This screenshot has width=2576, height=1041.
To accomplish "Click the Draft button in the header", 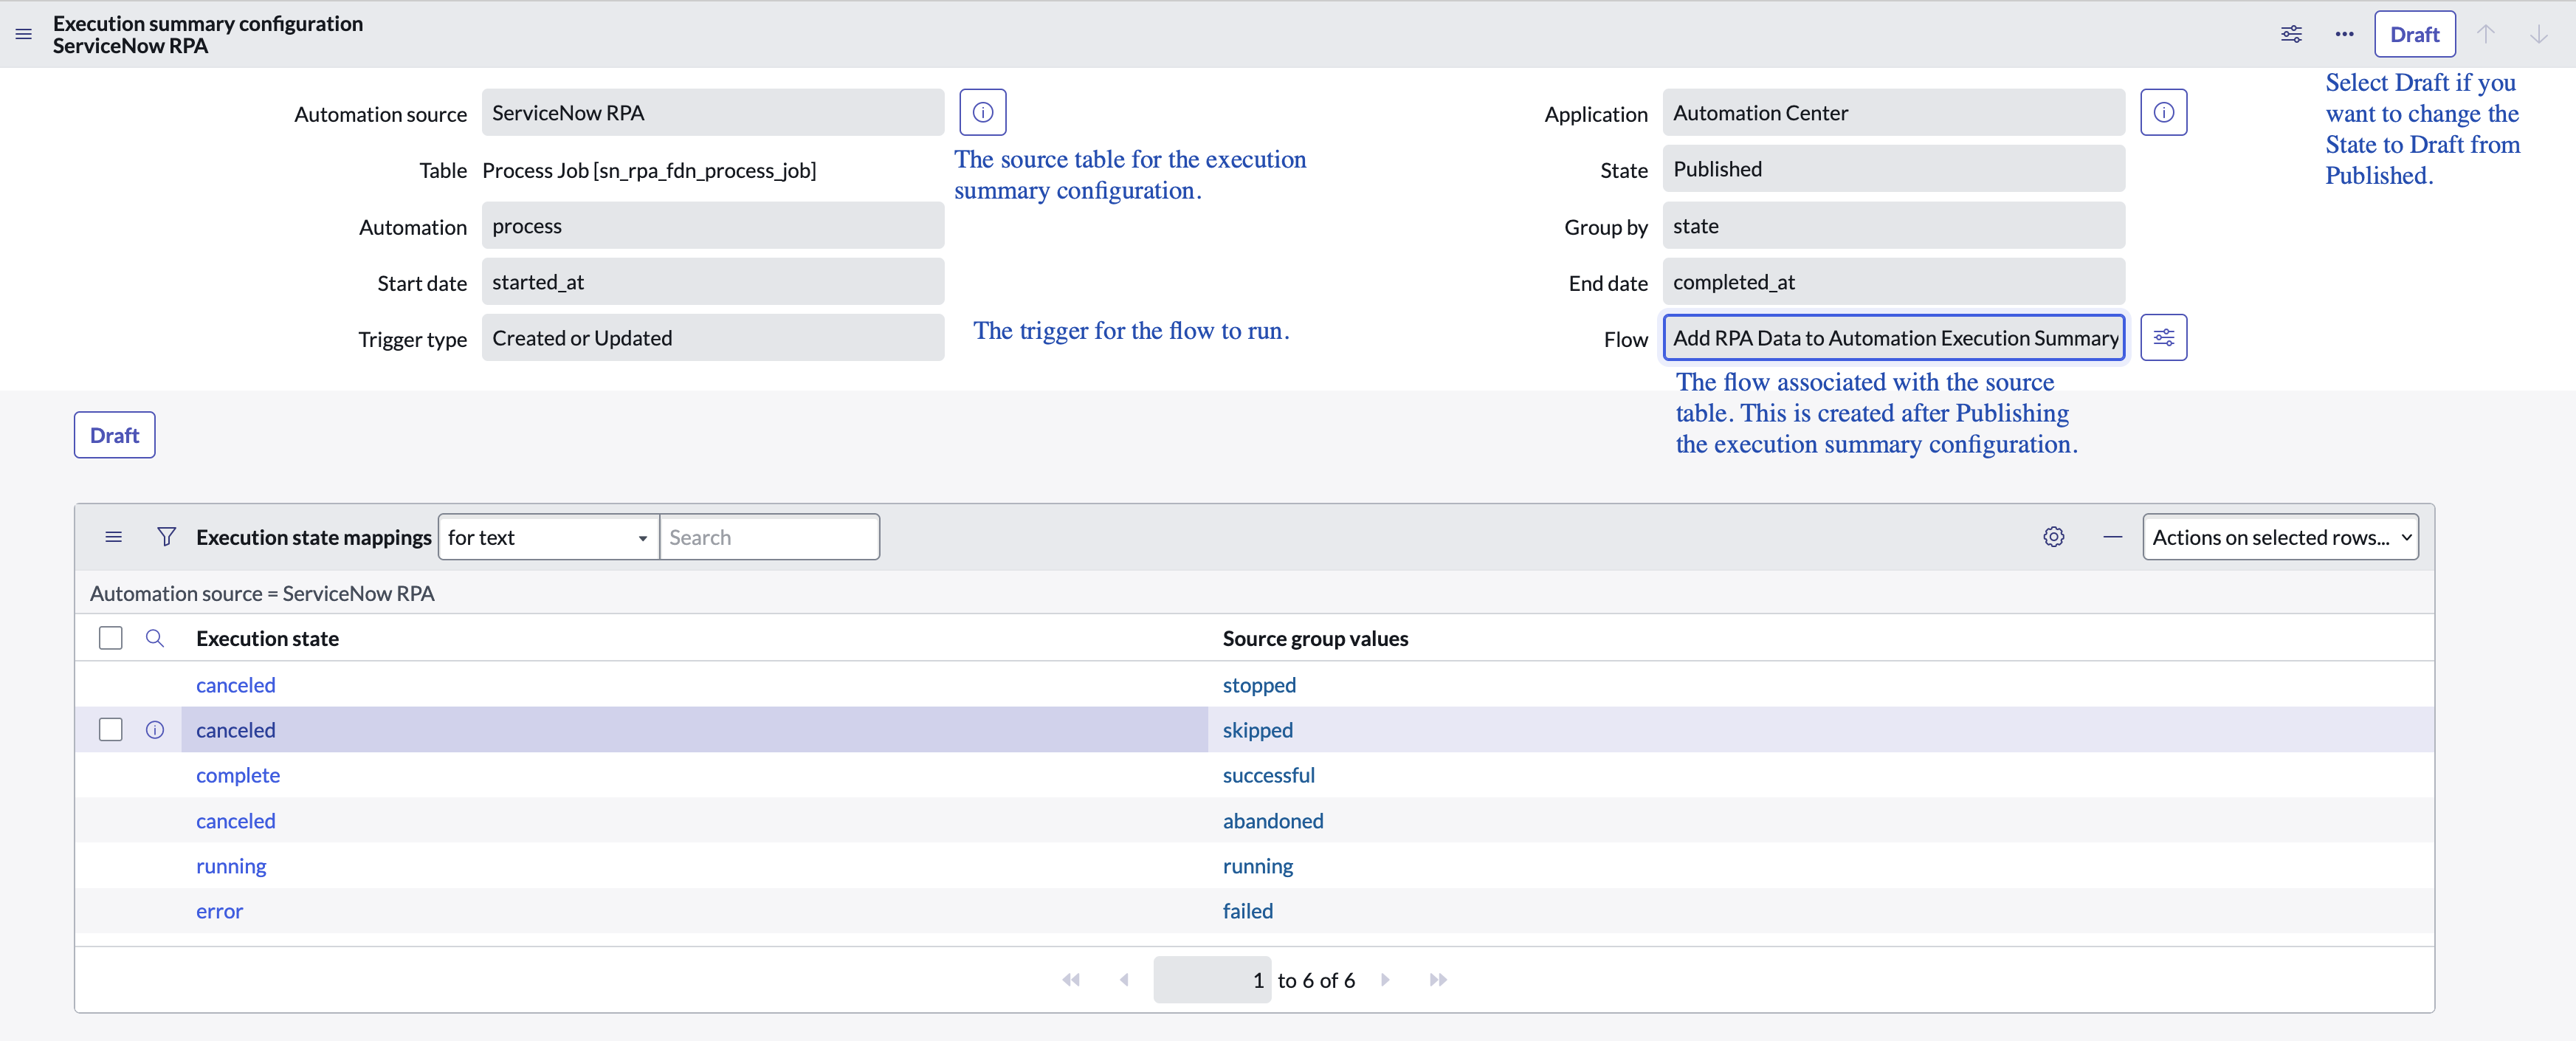I will pos(2414,34).
